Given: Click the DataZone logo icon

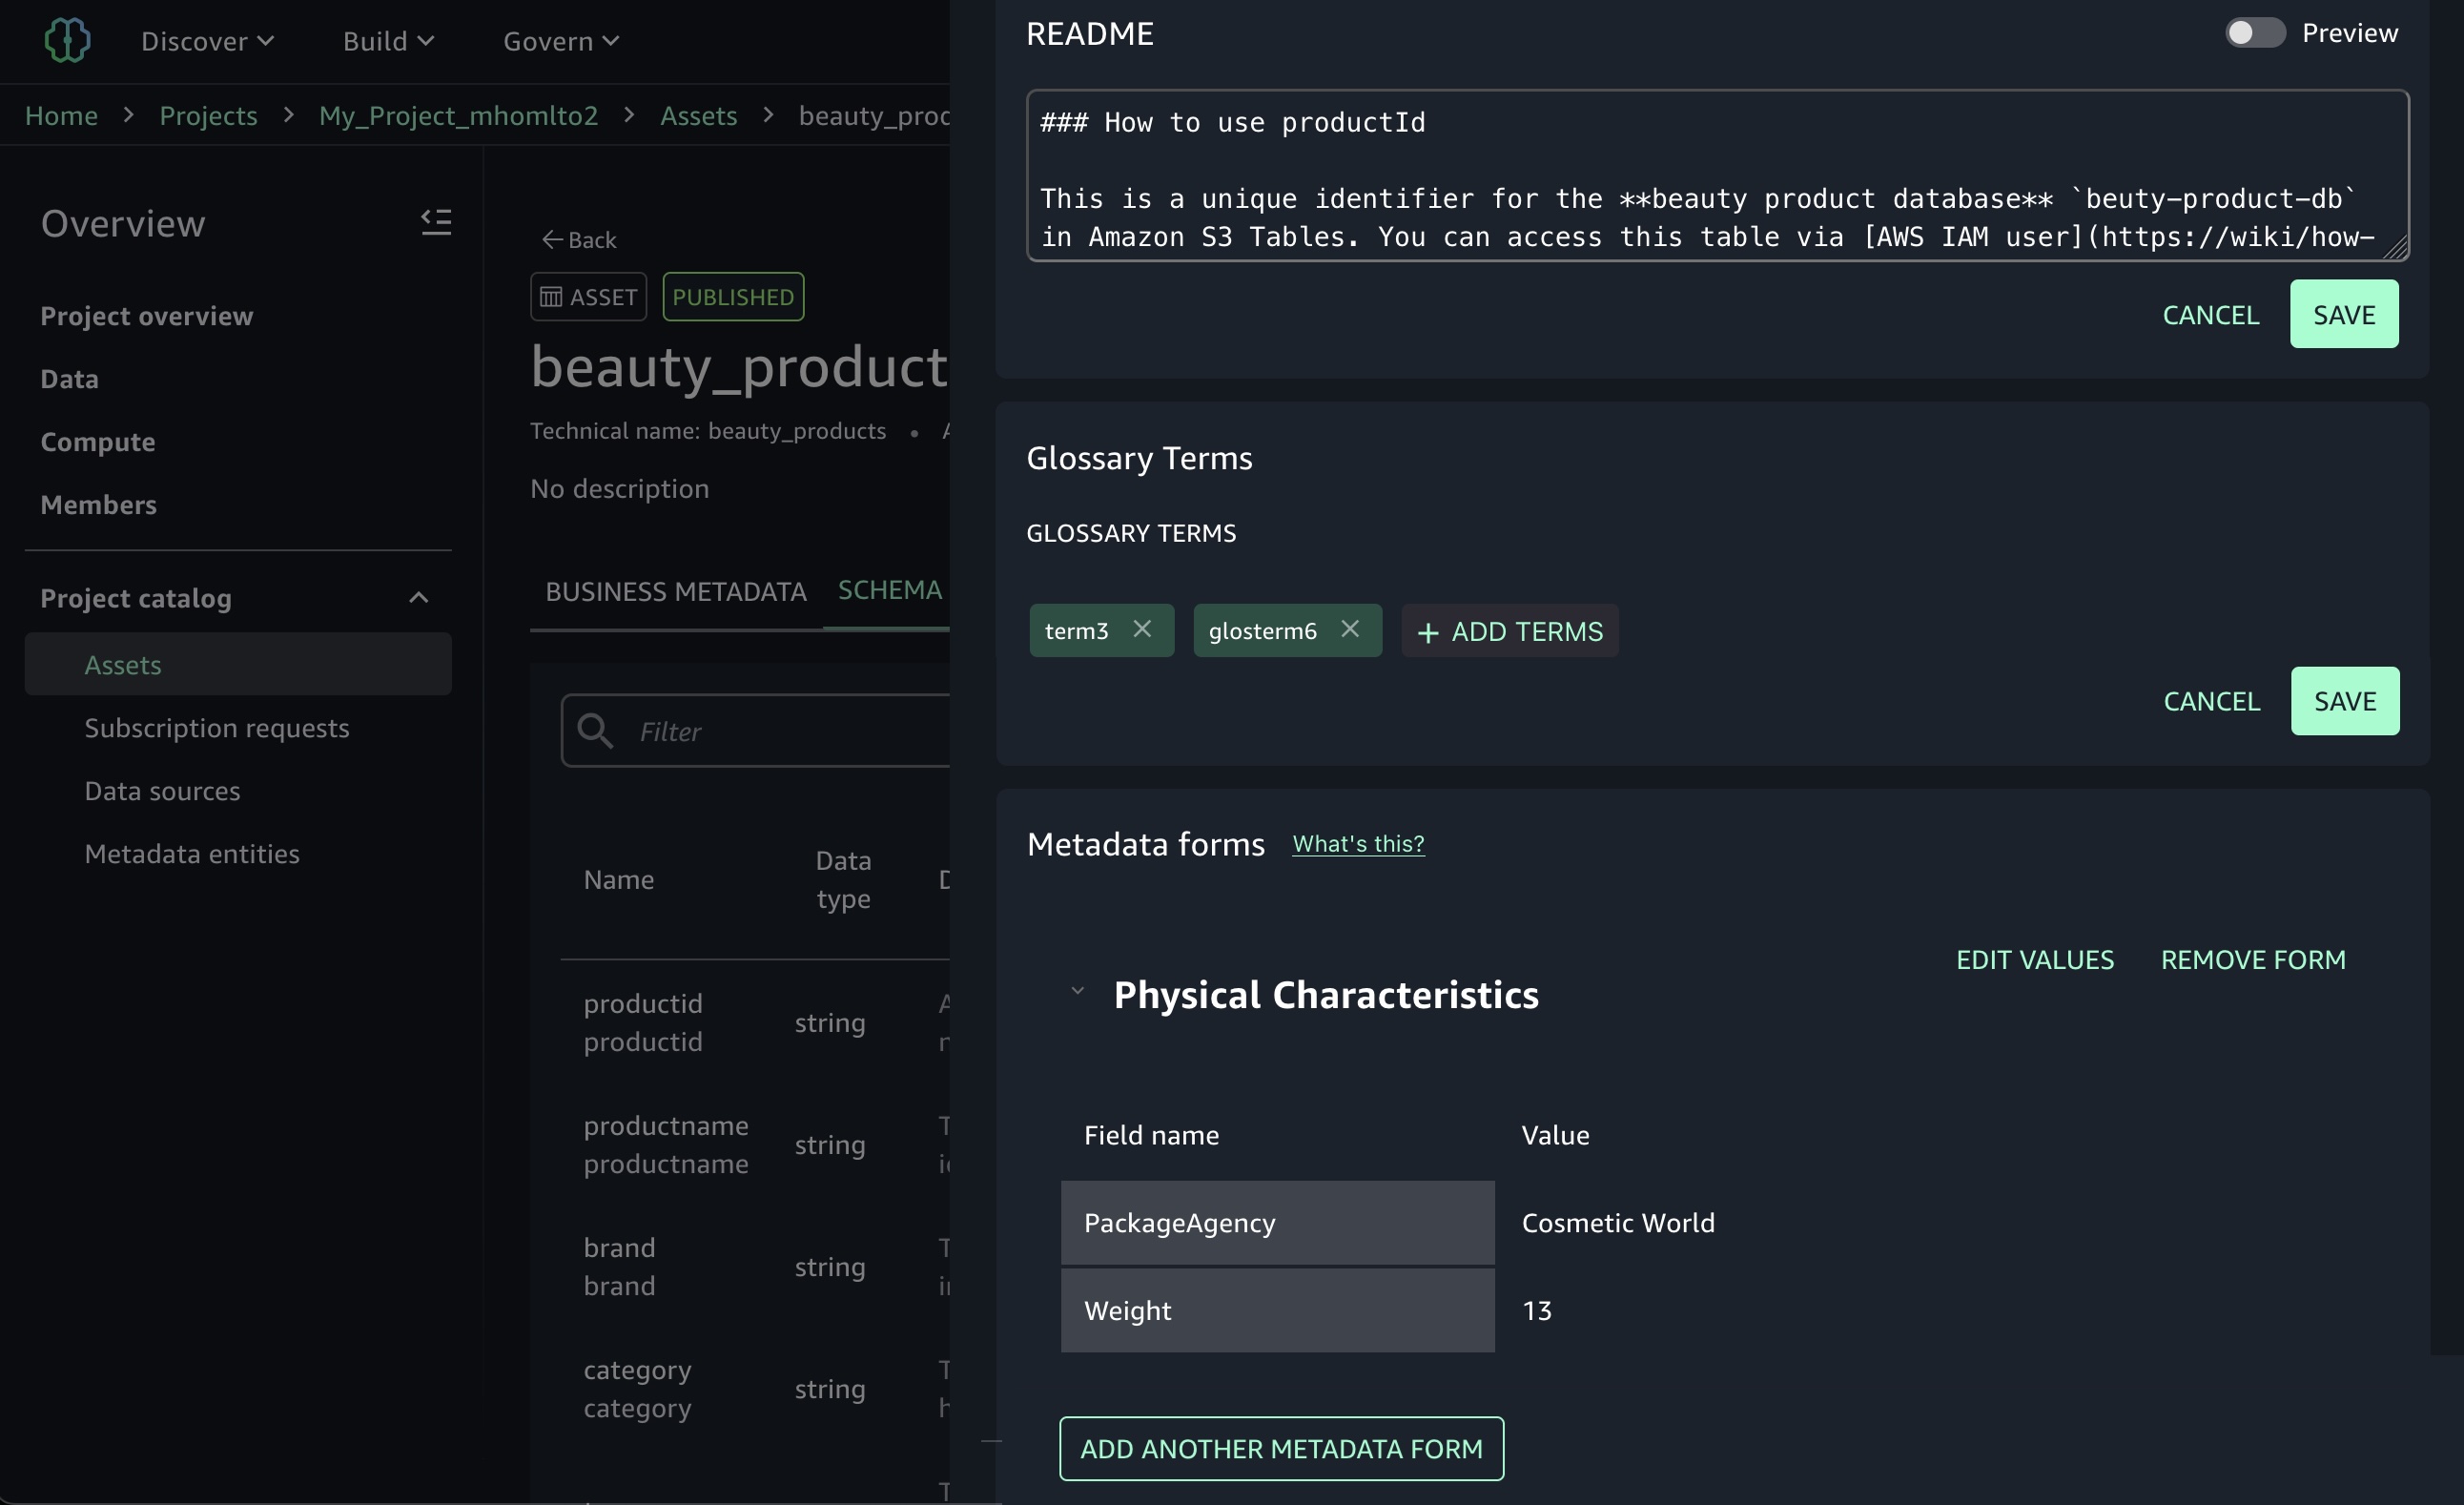Looking at the screenshot, I should (x=67, y=41).
